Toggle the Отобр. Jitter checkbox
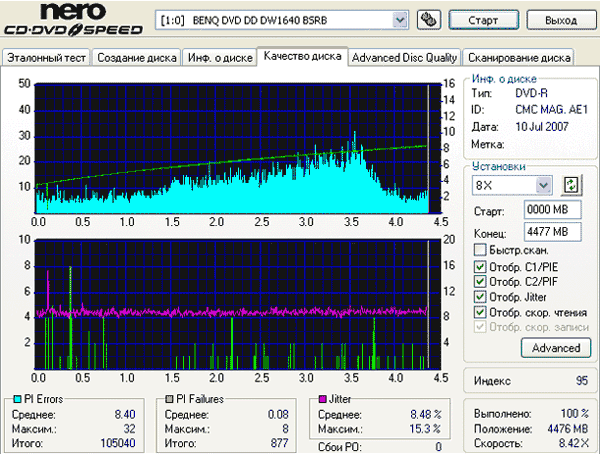600x454 pixels. tap(480, 297)
